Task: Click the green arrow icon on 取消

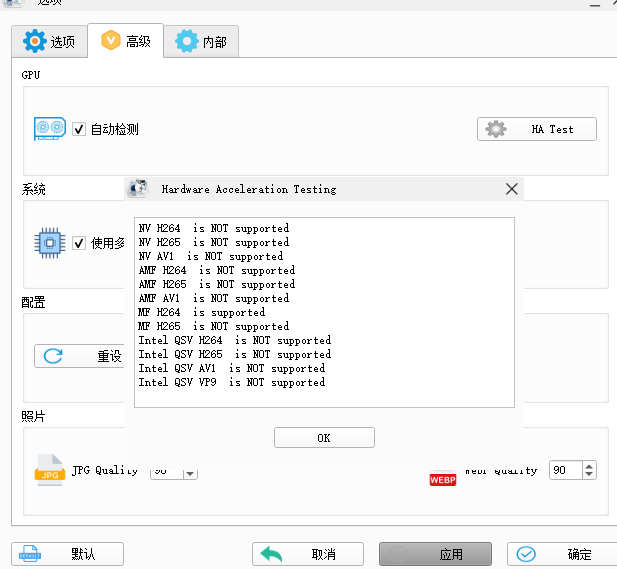Action: point(272,554)
